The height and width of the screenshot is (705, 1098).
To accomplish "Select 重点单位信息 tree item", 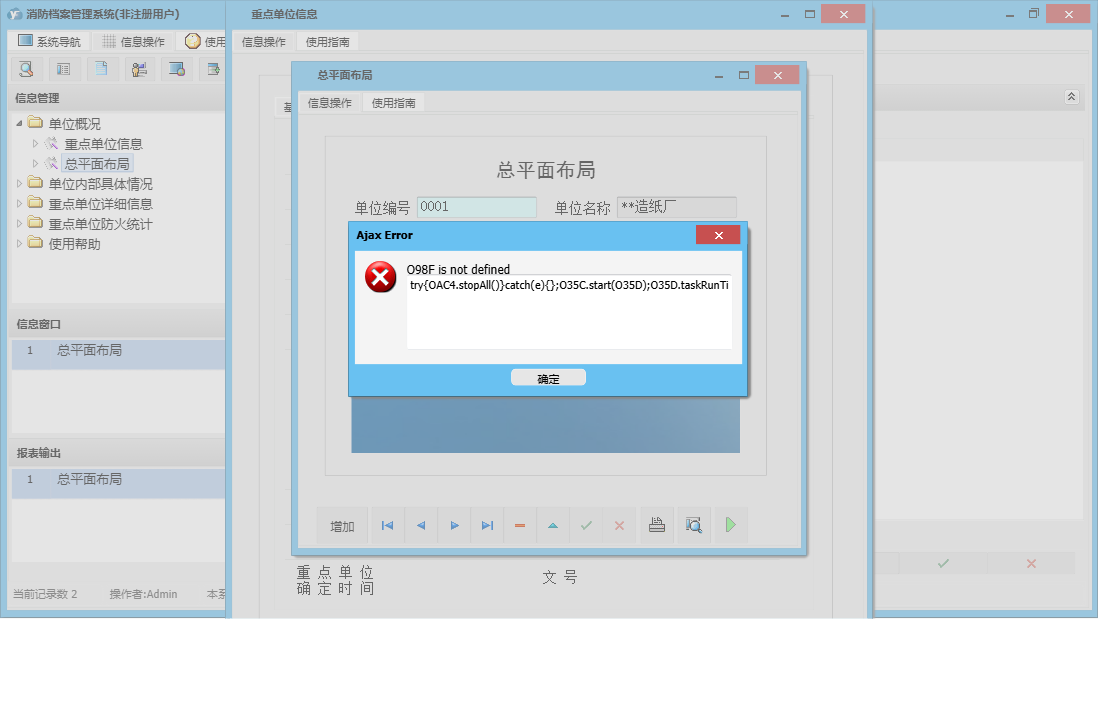I will coord(104,144).
